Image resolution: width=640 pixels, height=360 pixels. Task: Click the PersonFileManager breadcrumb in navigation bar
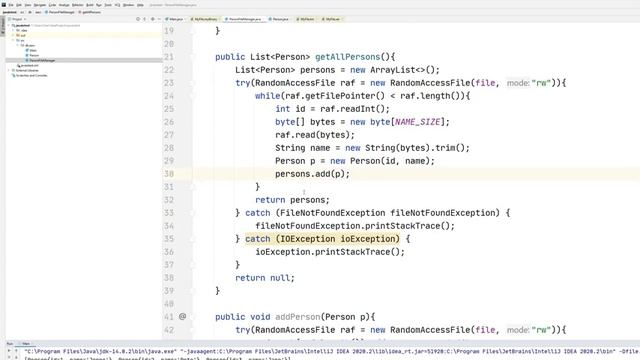61,12
